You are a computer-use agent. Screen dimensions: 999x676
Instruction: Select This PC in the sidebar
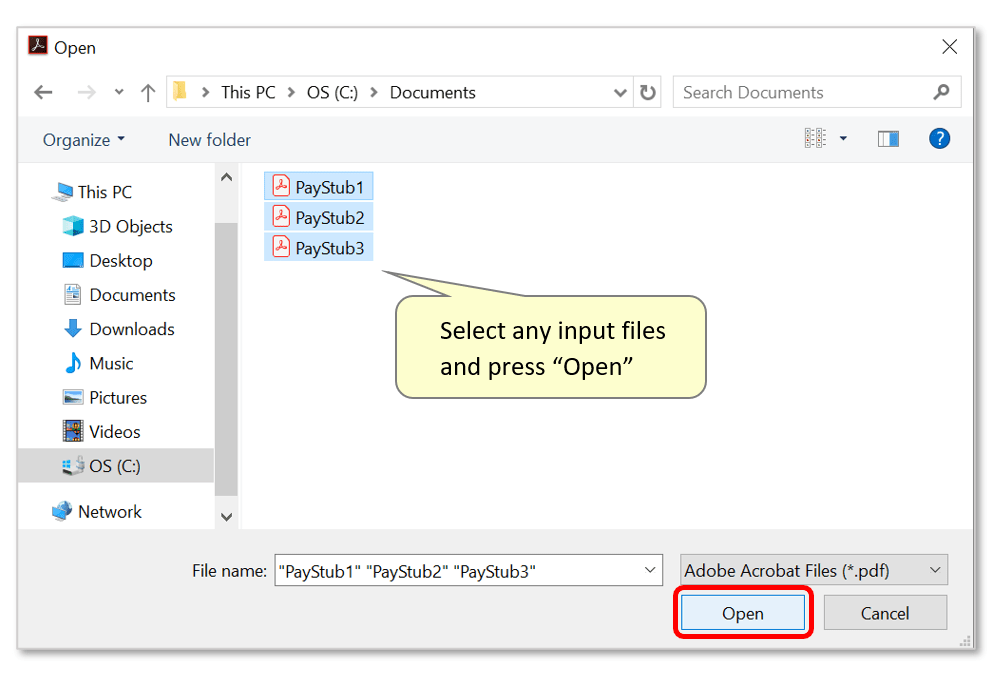tap(92, 192)
